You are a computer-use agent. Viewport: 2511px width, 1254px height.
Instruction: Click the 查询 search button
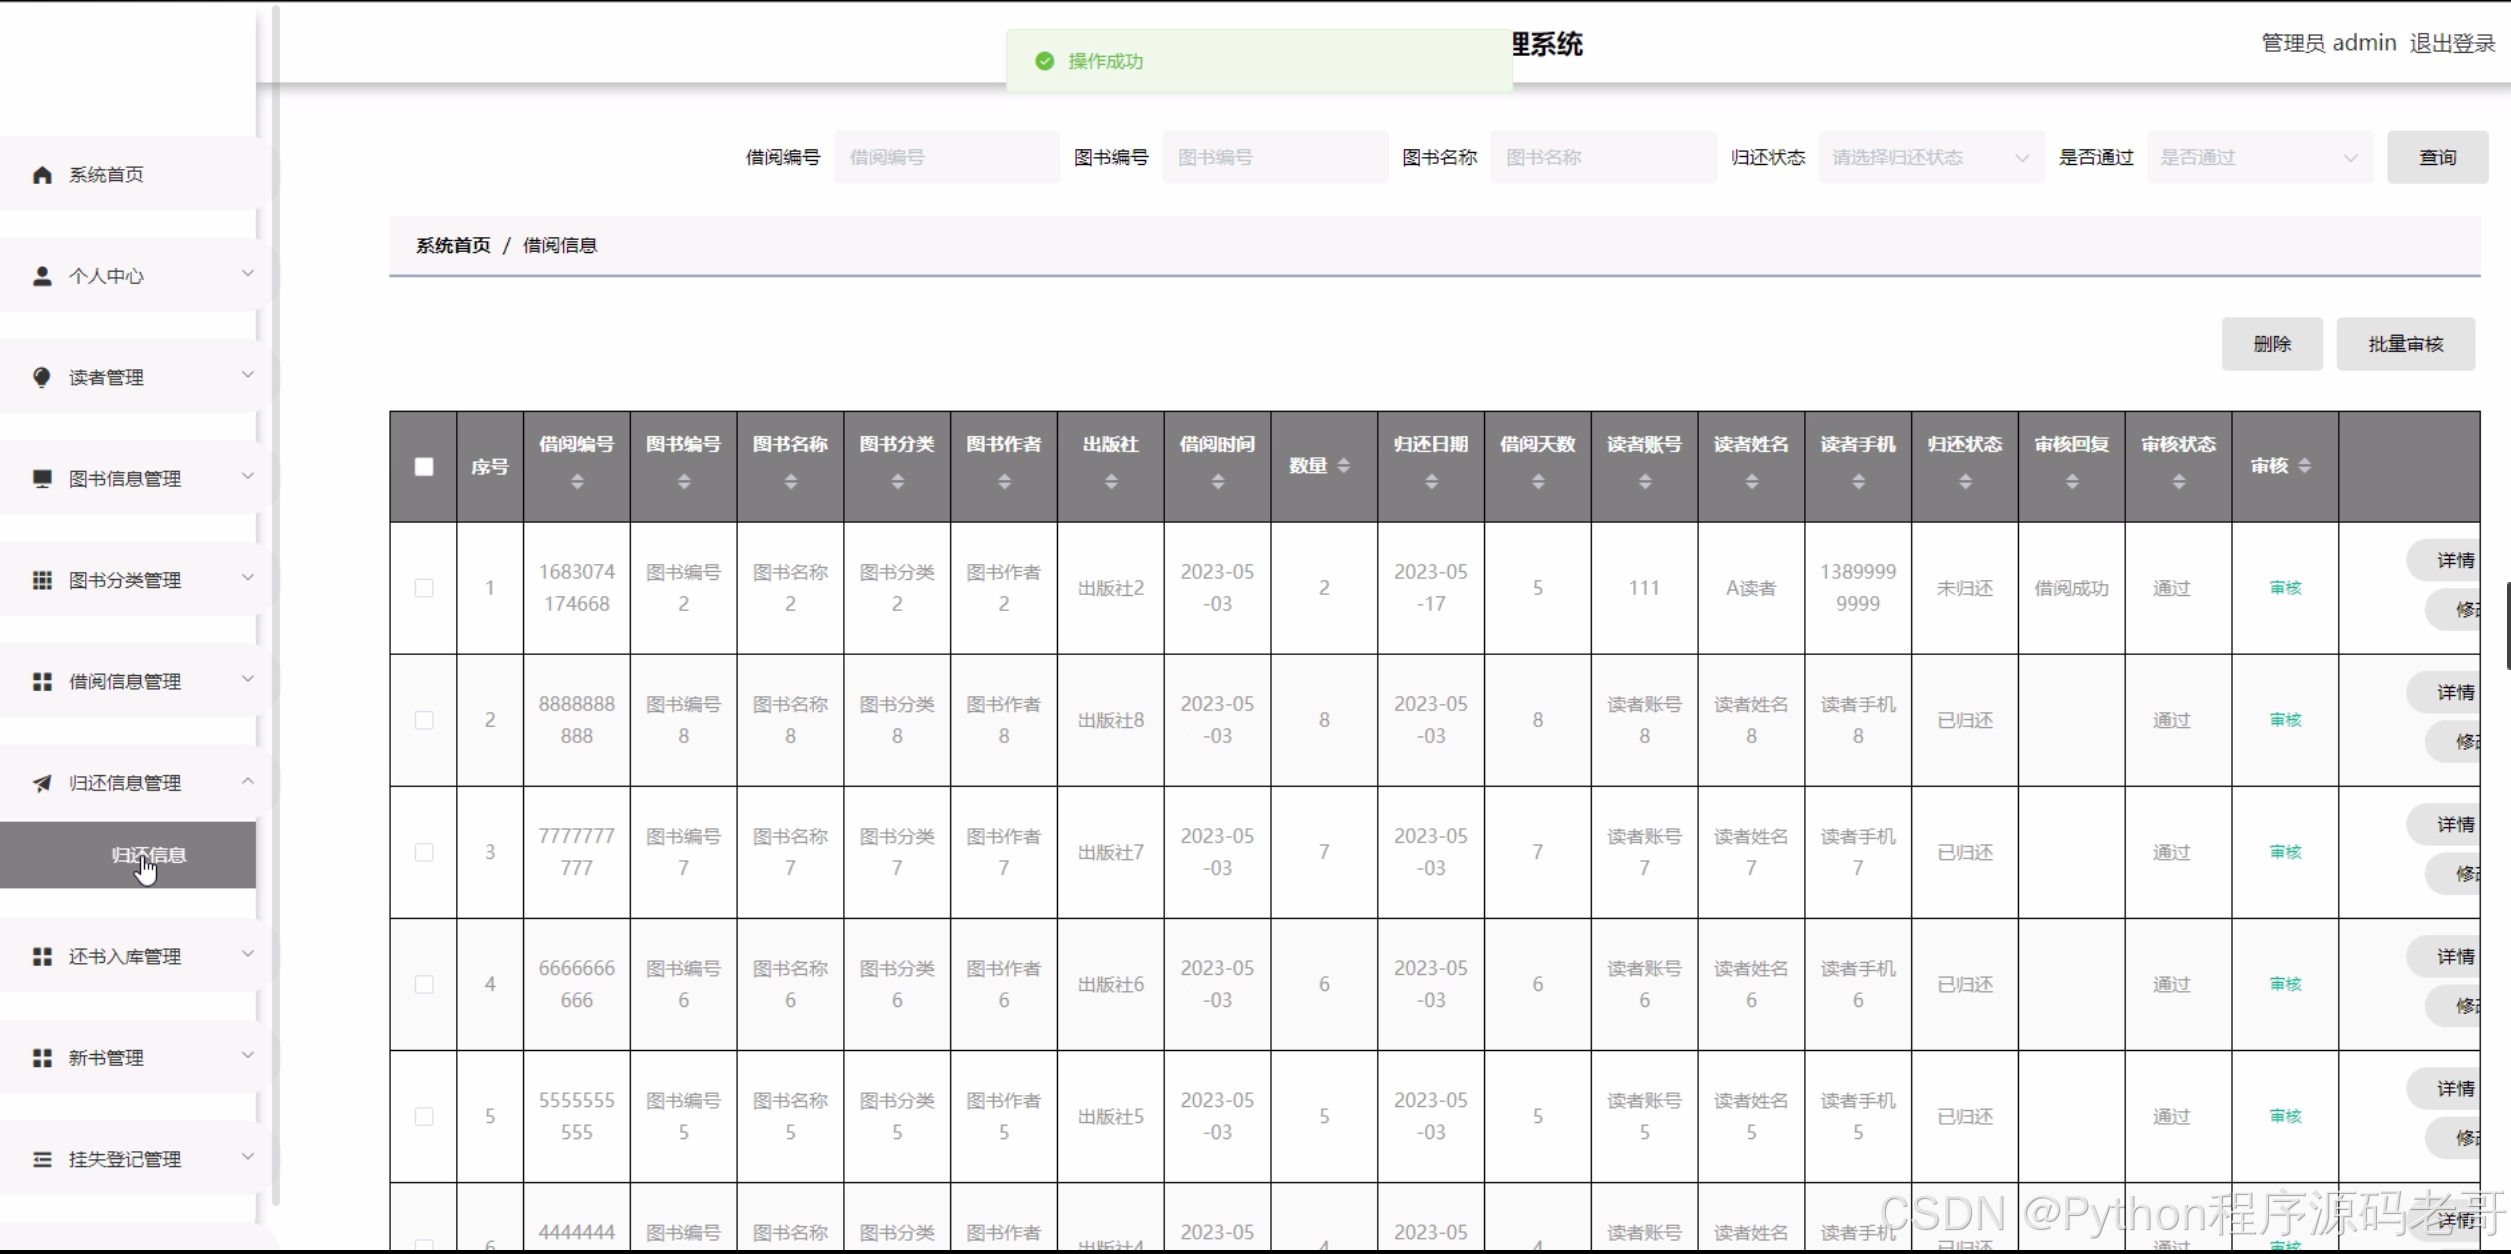[x=2436, y=157]
